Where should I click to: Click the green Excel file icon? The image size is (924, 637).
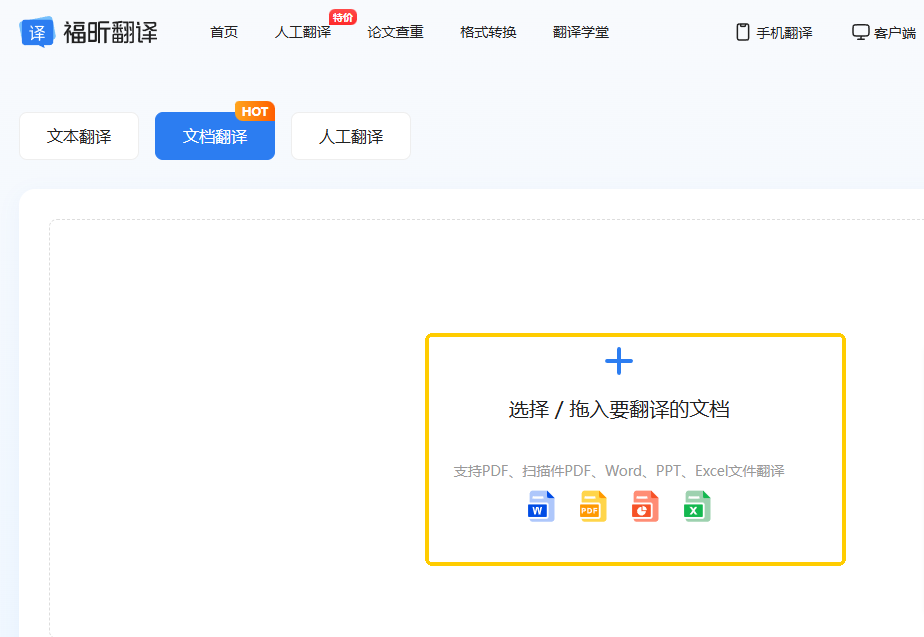tap(697, 507)
